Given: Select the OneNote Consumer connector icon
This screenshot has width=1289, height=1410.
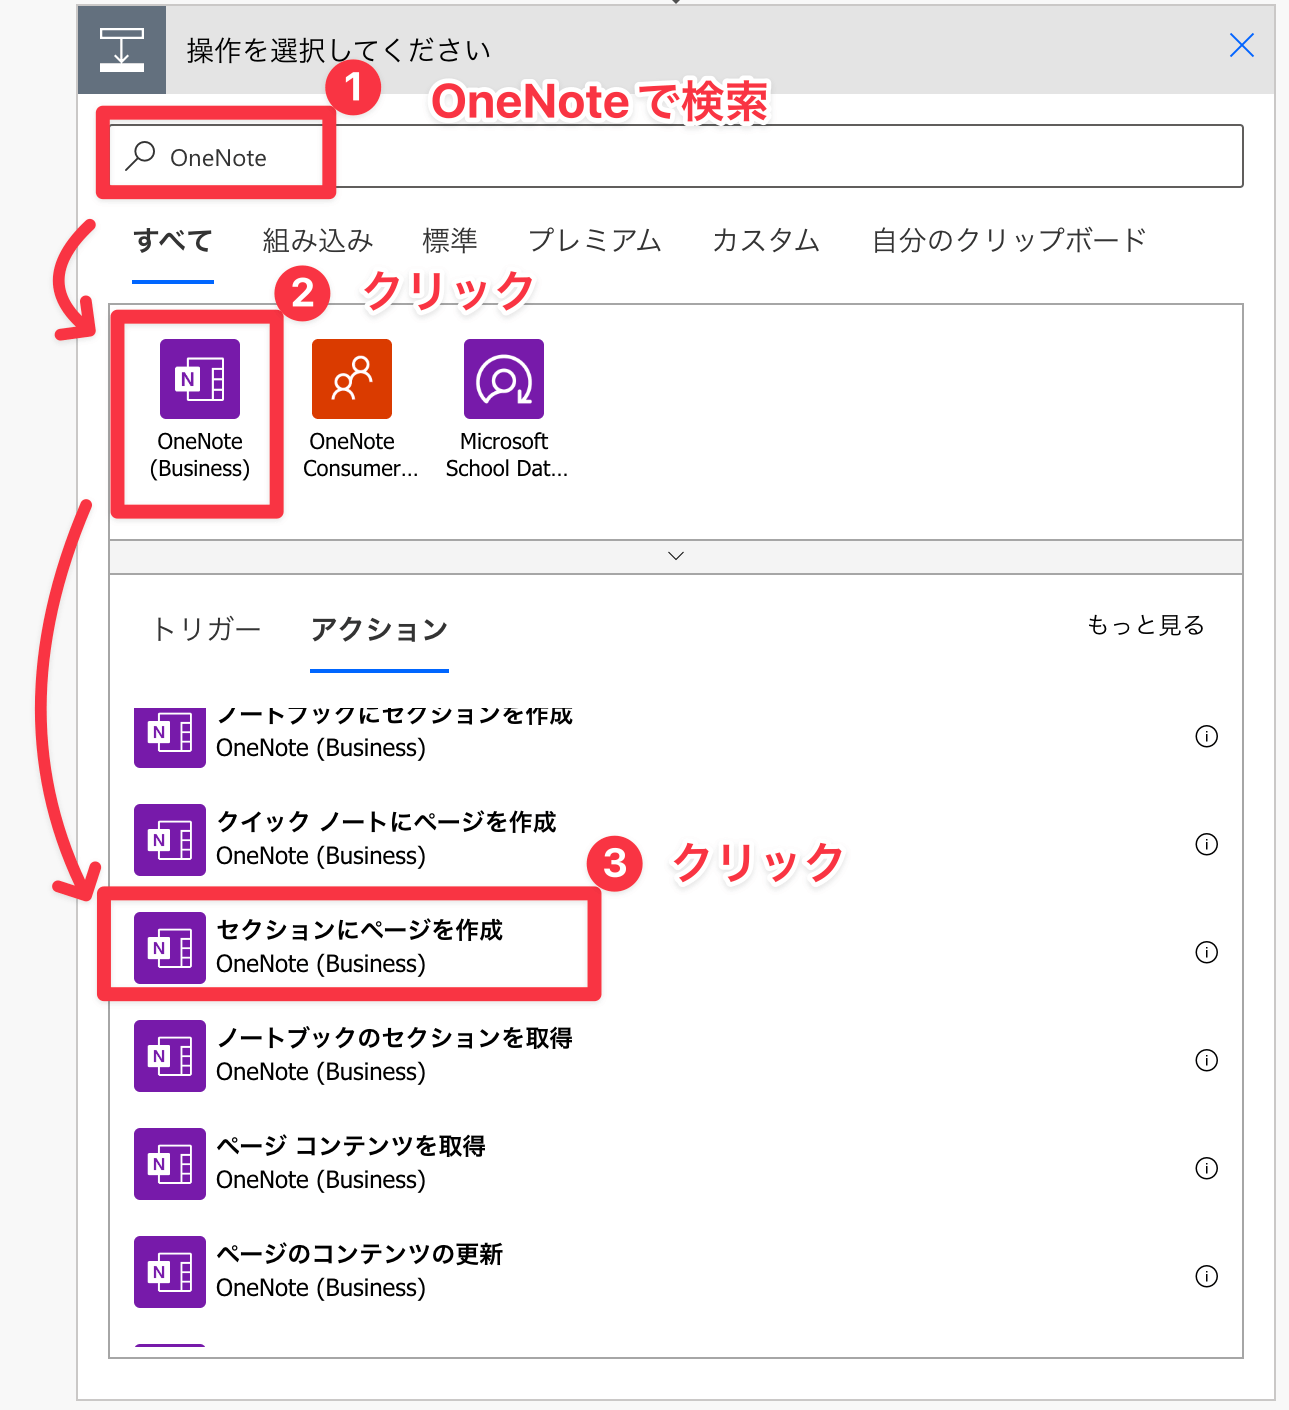Looking at the screenshot, I should 352,379.
